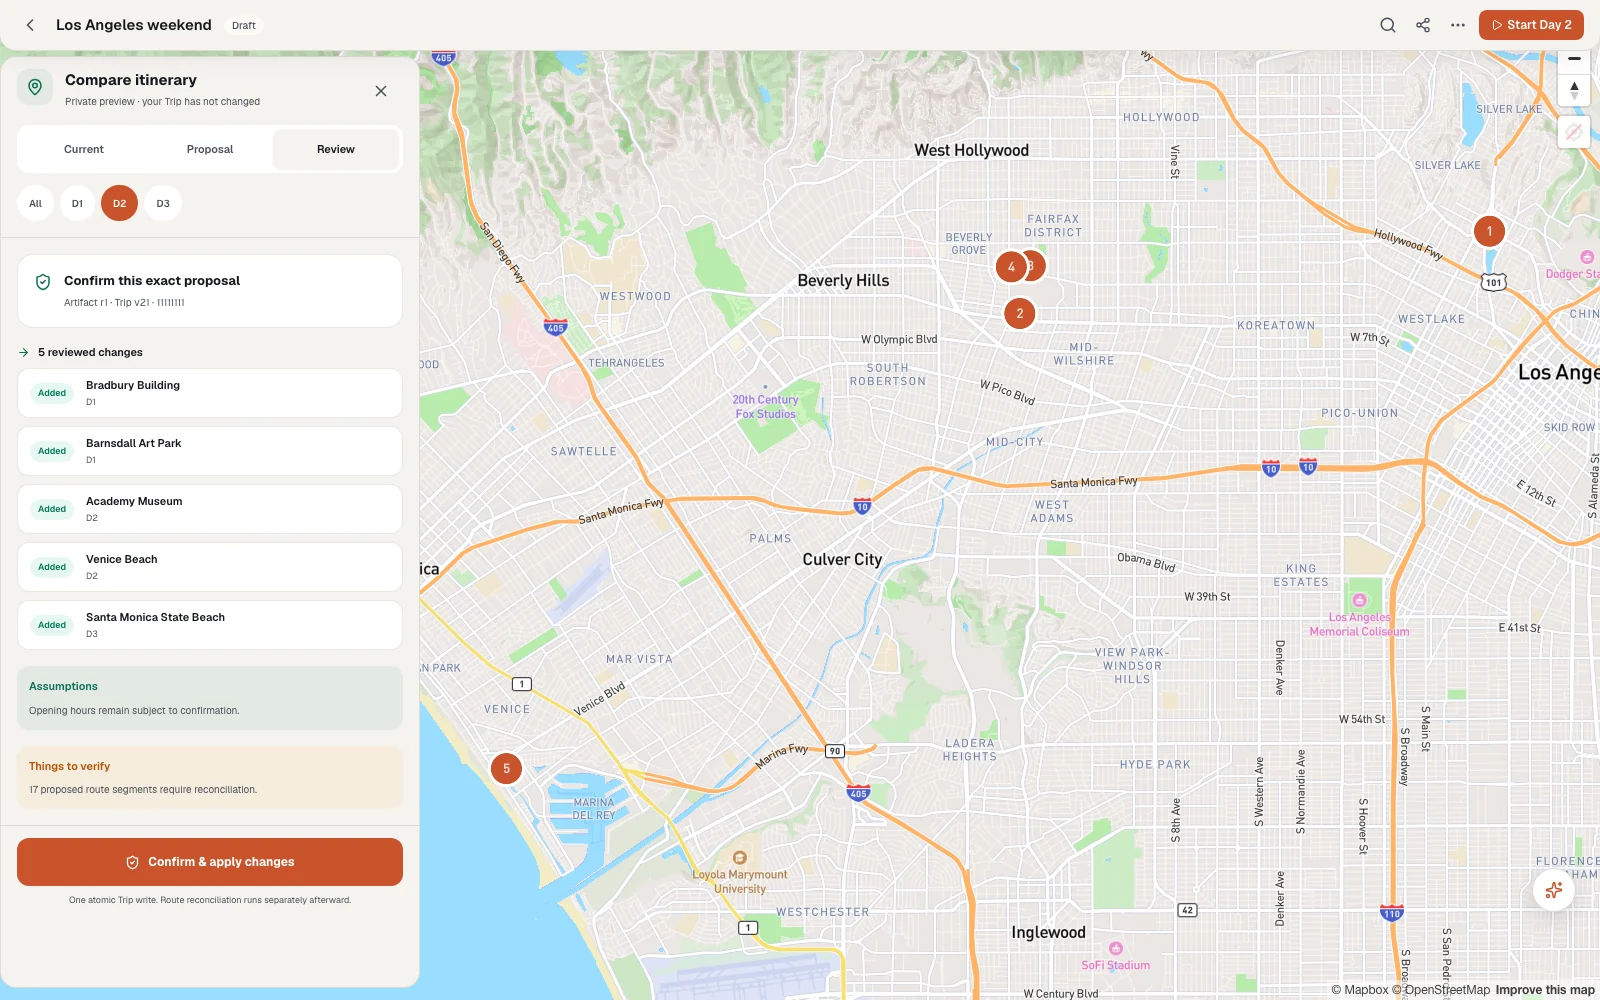
Task: Open the Confirm this exact proposal card
Action: 210,291
